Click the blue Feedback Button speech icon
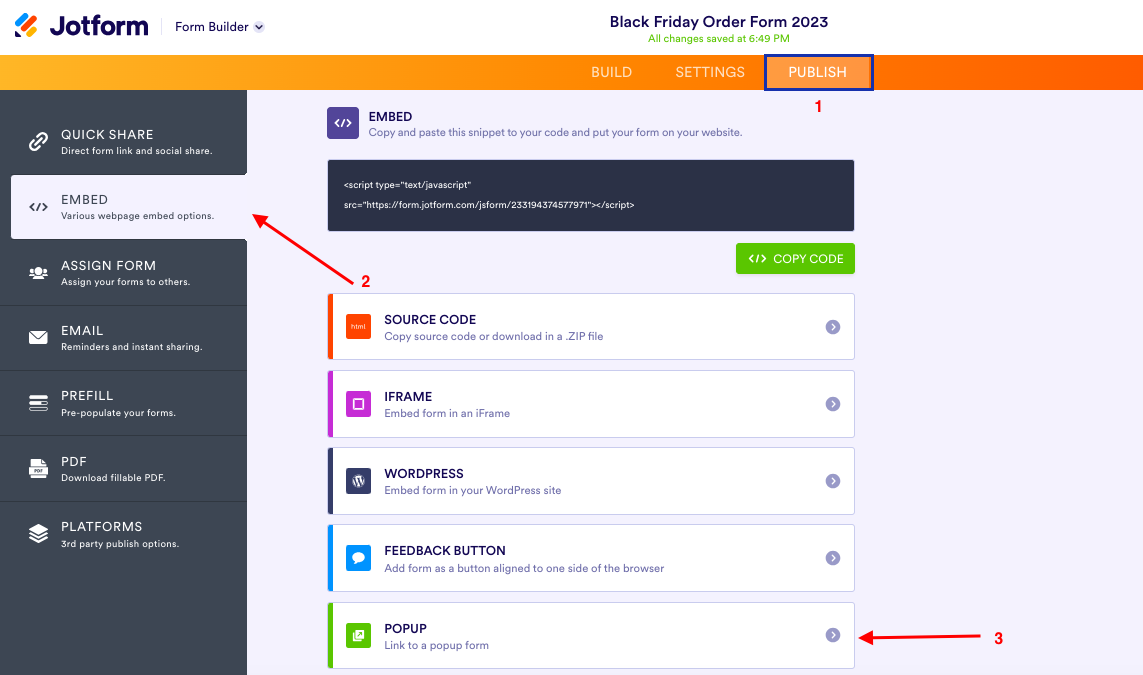1143x675 pixels. 358,558
